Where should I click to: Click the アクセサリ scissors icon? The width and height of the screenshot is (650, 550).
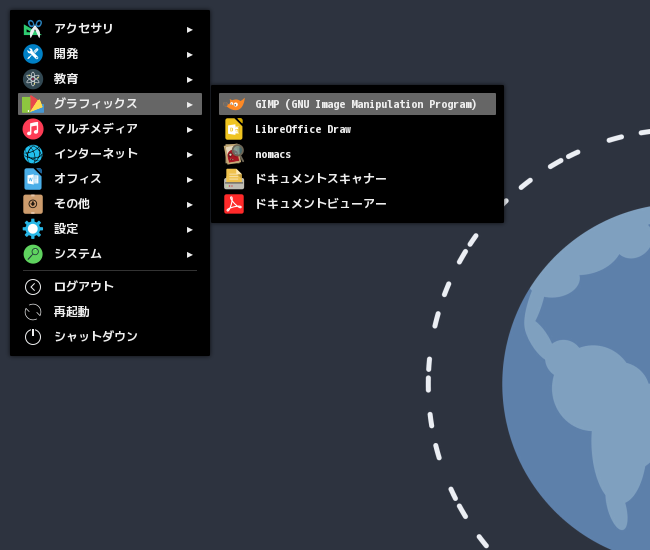tap(33, 29)
